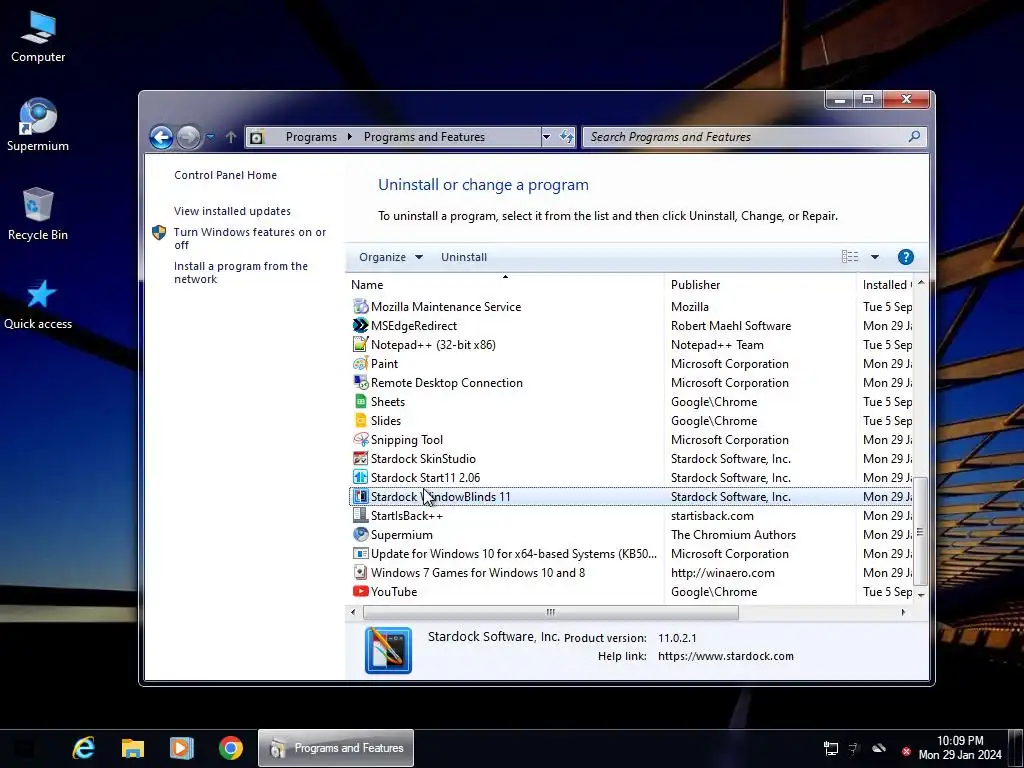Click the Stardock Start11 icon
Image resolution: width=1024 pixels, height=768 pixels.
click(360, 477)
